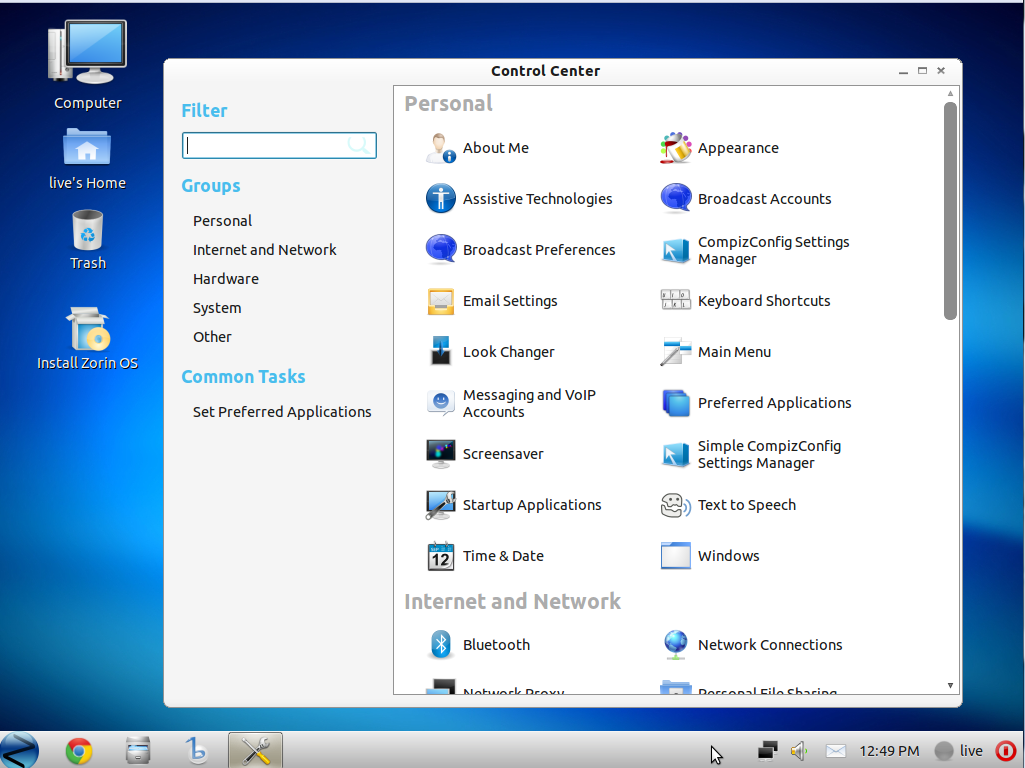Open Startup Applications
The height and width of the screenshot is (768, 1025).
coord(531,505)
